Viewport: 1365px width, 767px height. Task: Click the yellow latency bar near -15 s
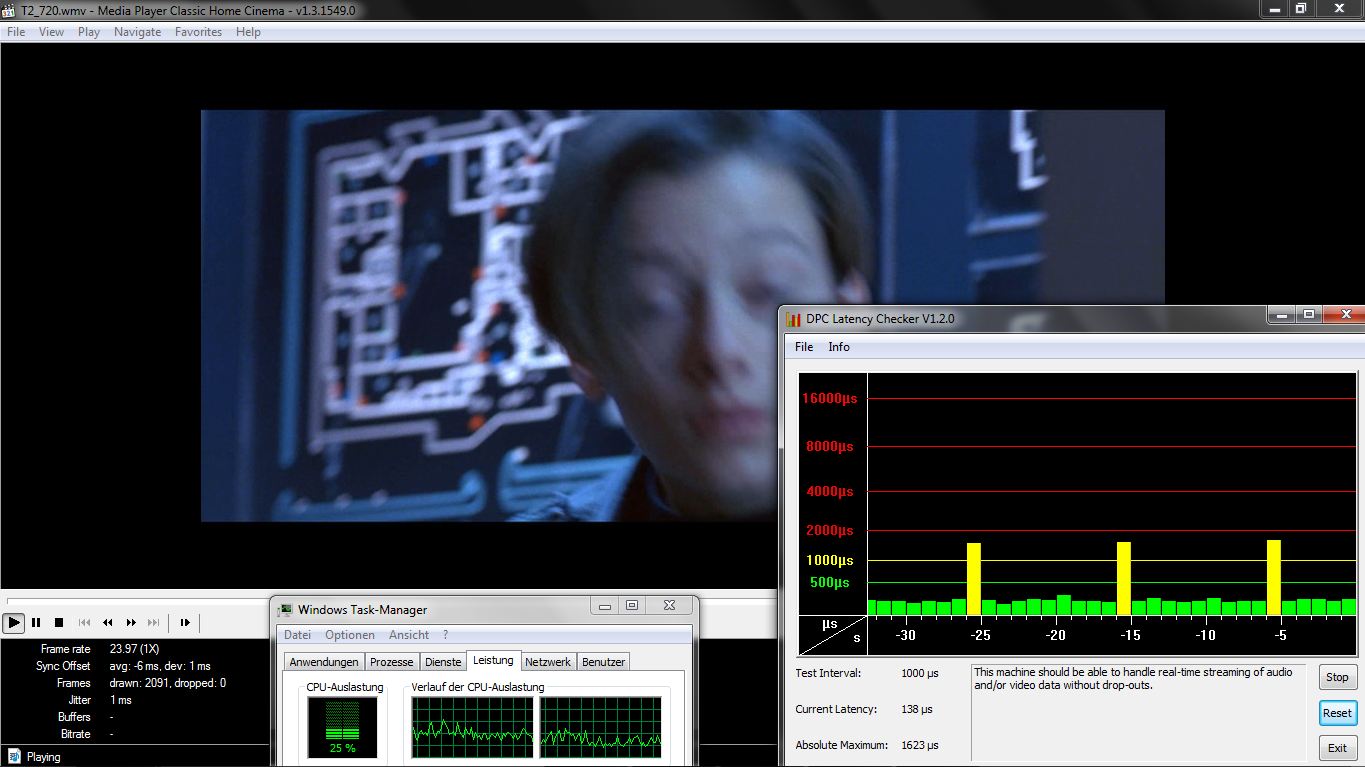[1124, 578]
